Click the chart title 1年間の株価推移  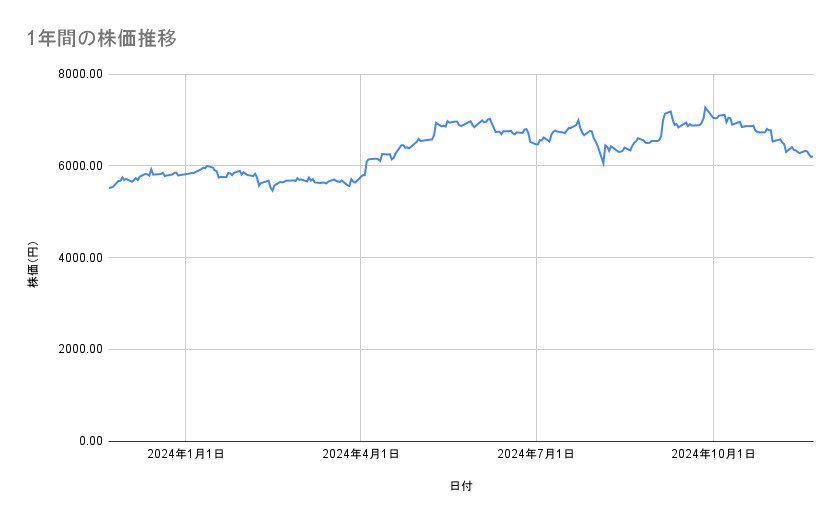pyautogui.click(x=103, y=39)
